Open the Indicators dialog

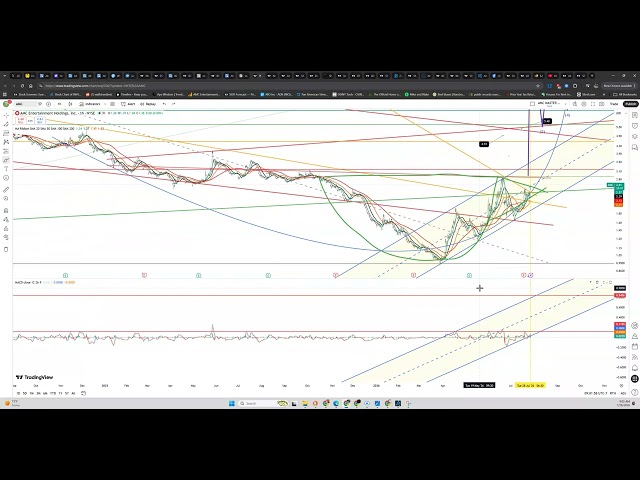[x=90, y=104]
